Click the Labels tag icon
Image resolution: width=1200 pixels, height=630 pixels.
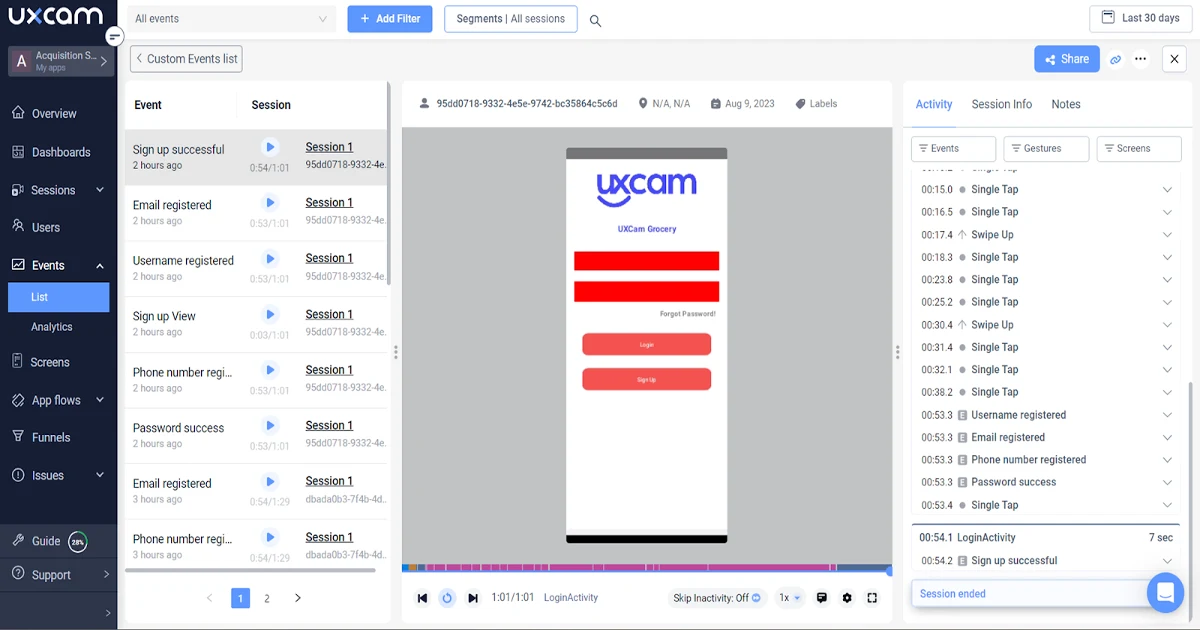(x=800, y=104)
